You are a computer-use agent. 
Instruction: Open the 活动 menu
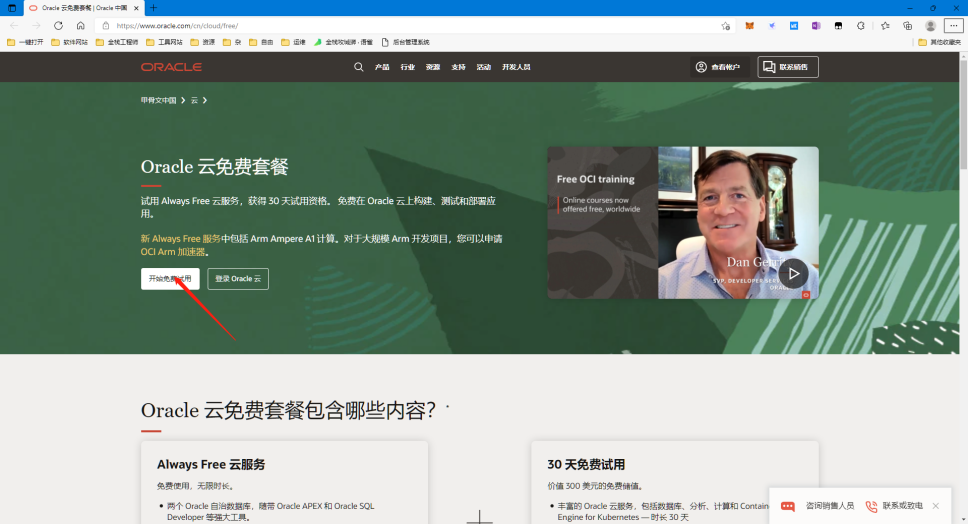483,67
